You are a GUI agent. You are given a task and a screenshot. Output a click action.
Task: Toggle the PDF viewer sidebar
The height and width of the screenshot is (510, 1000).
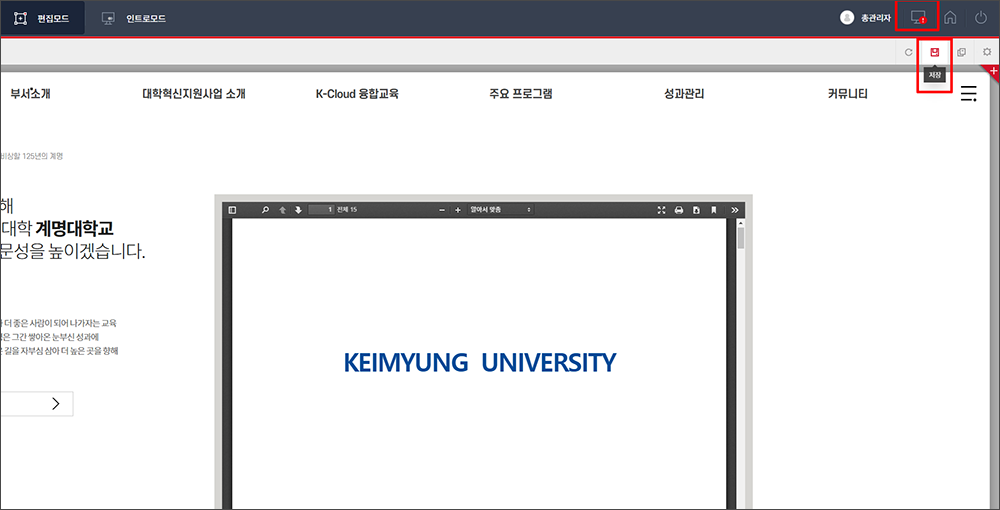click(232, 210)
